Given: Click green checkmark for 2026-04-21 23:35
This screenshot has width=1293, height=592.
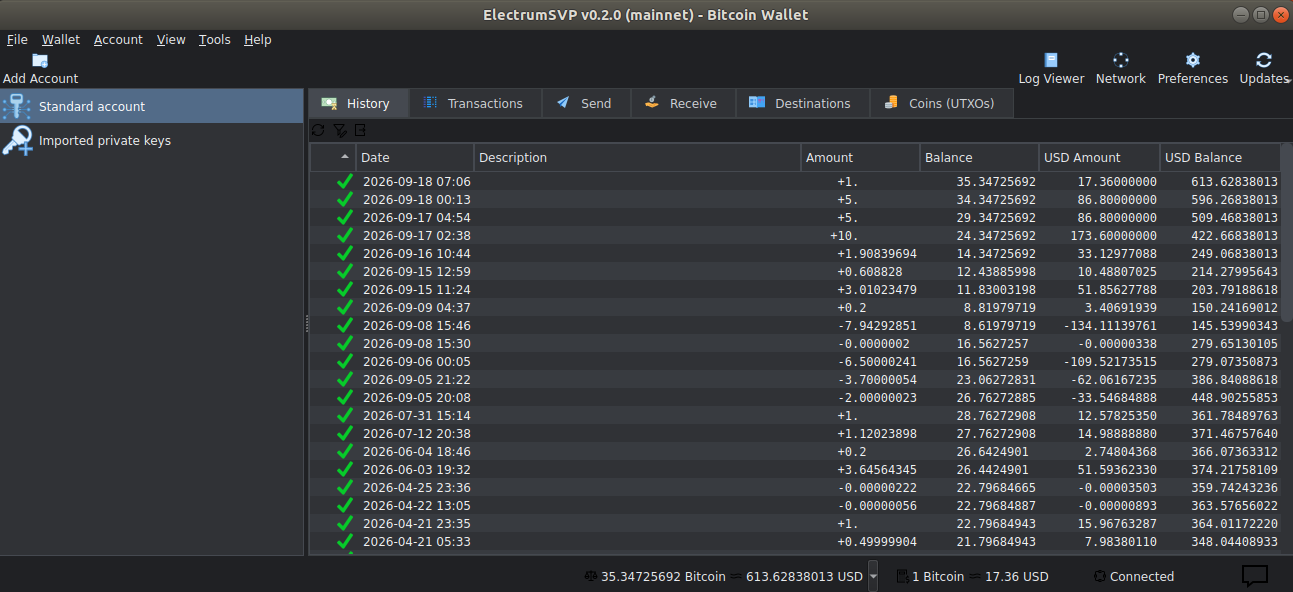Looking at the screenshot, I should [x=345, y=524].
